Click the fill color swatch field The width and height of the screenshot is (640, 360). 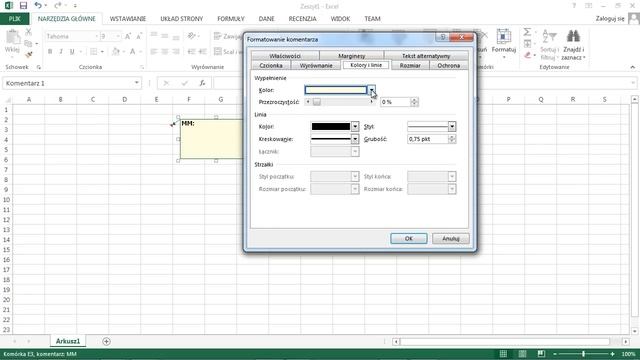[336, 90]
